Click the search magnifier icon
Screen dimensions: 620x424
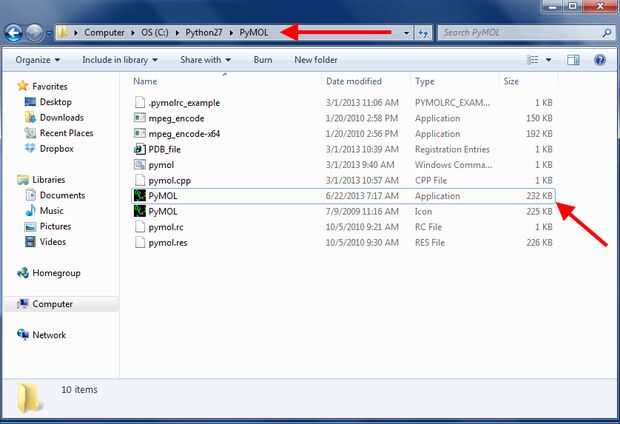point(607,33)
